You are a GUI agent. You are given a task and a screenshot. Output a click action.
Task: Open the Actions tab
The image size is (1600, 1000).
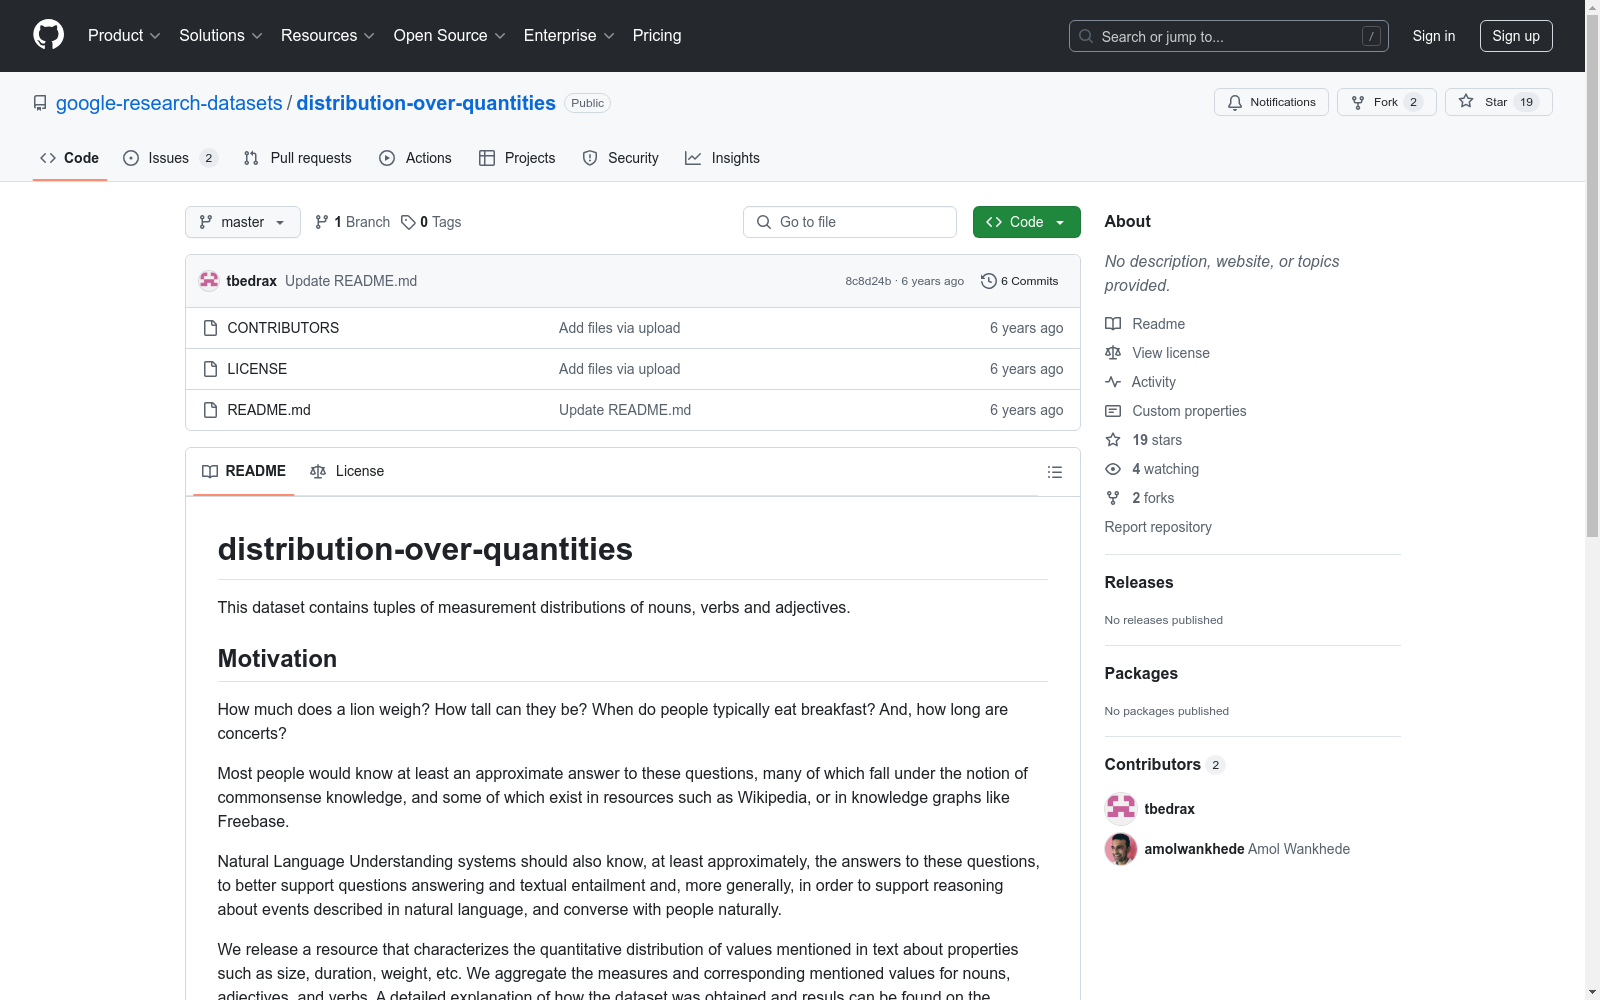pos(416,158)
